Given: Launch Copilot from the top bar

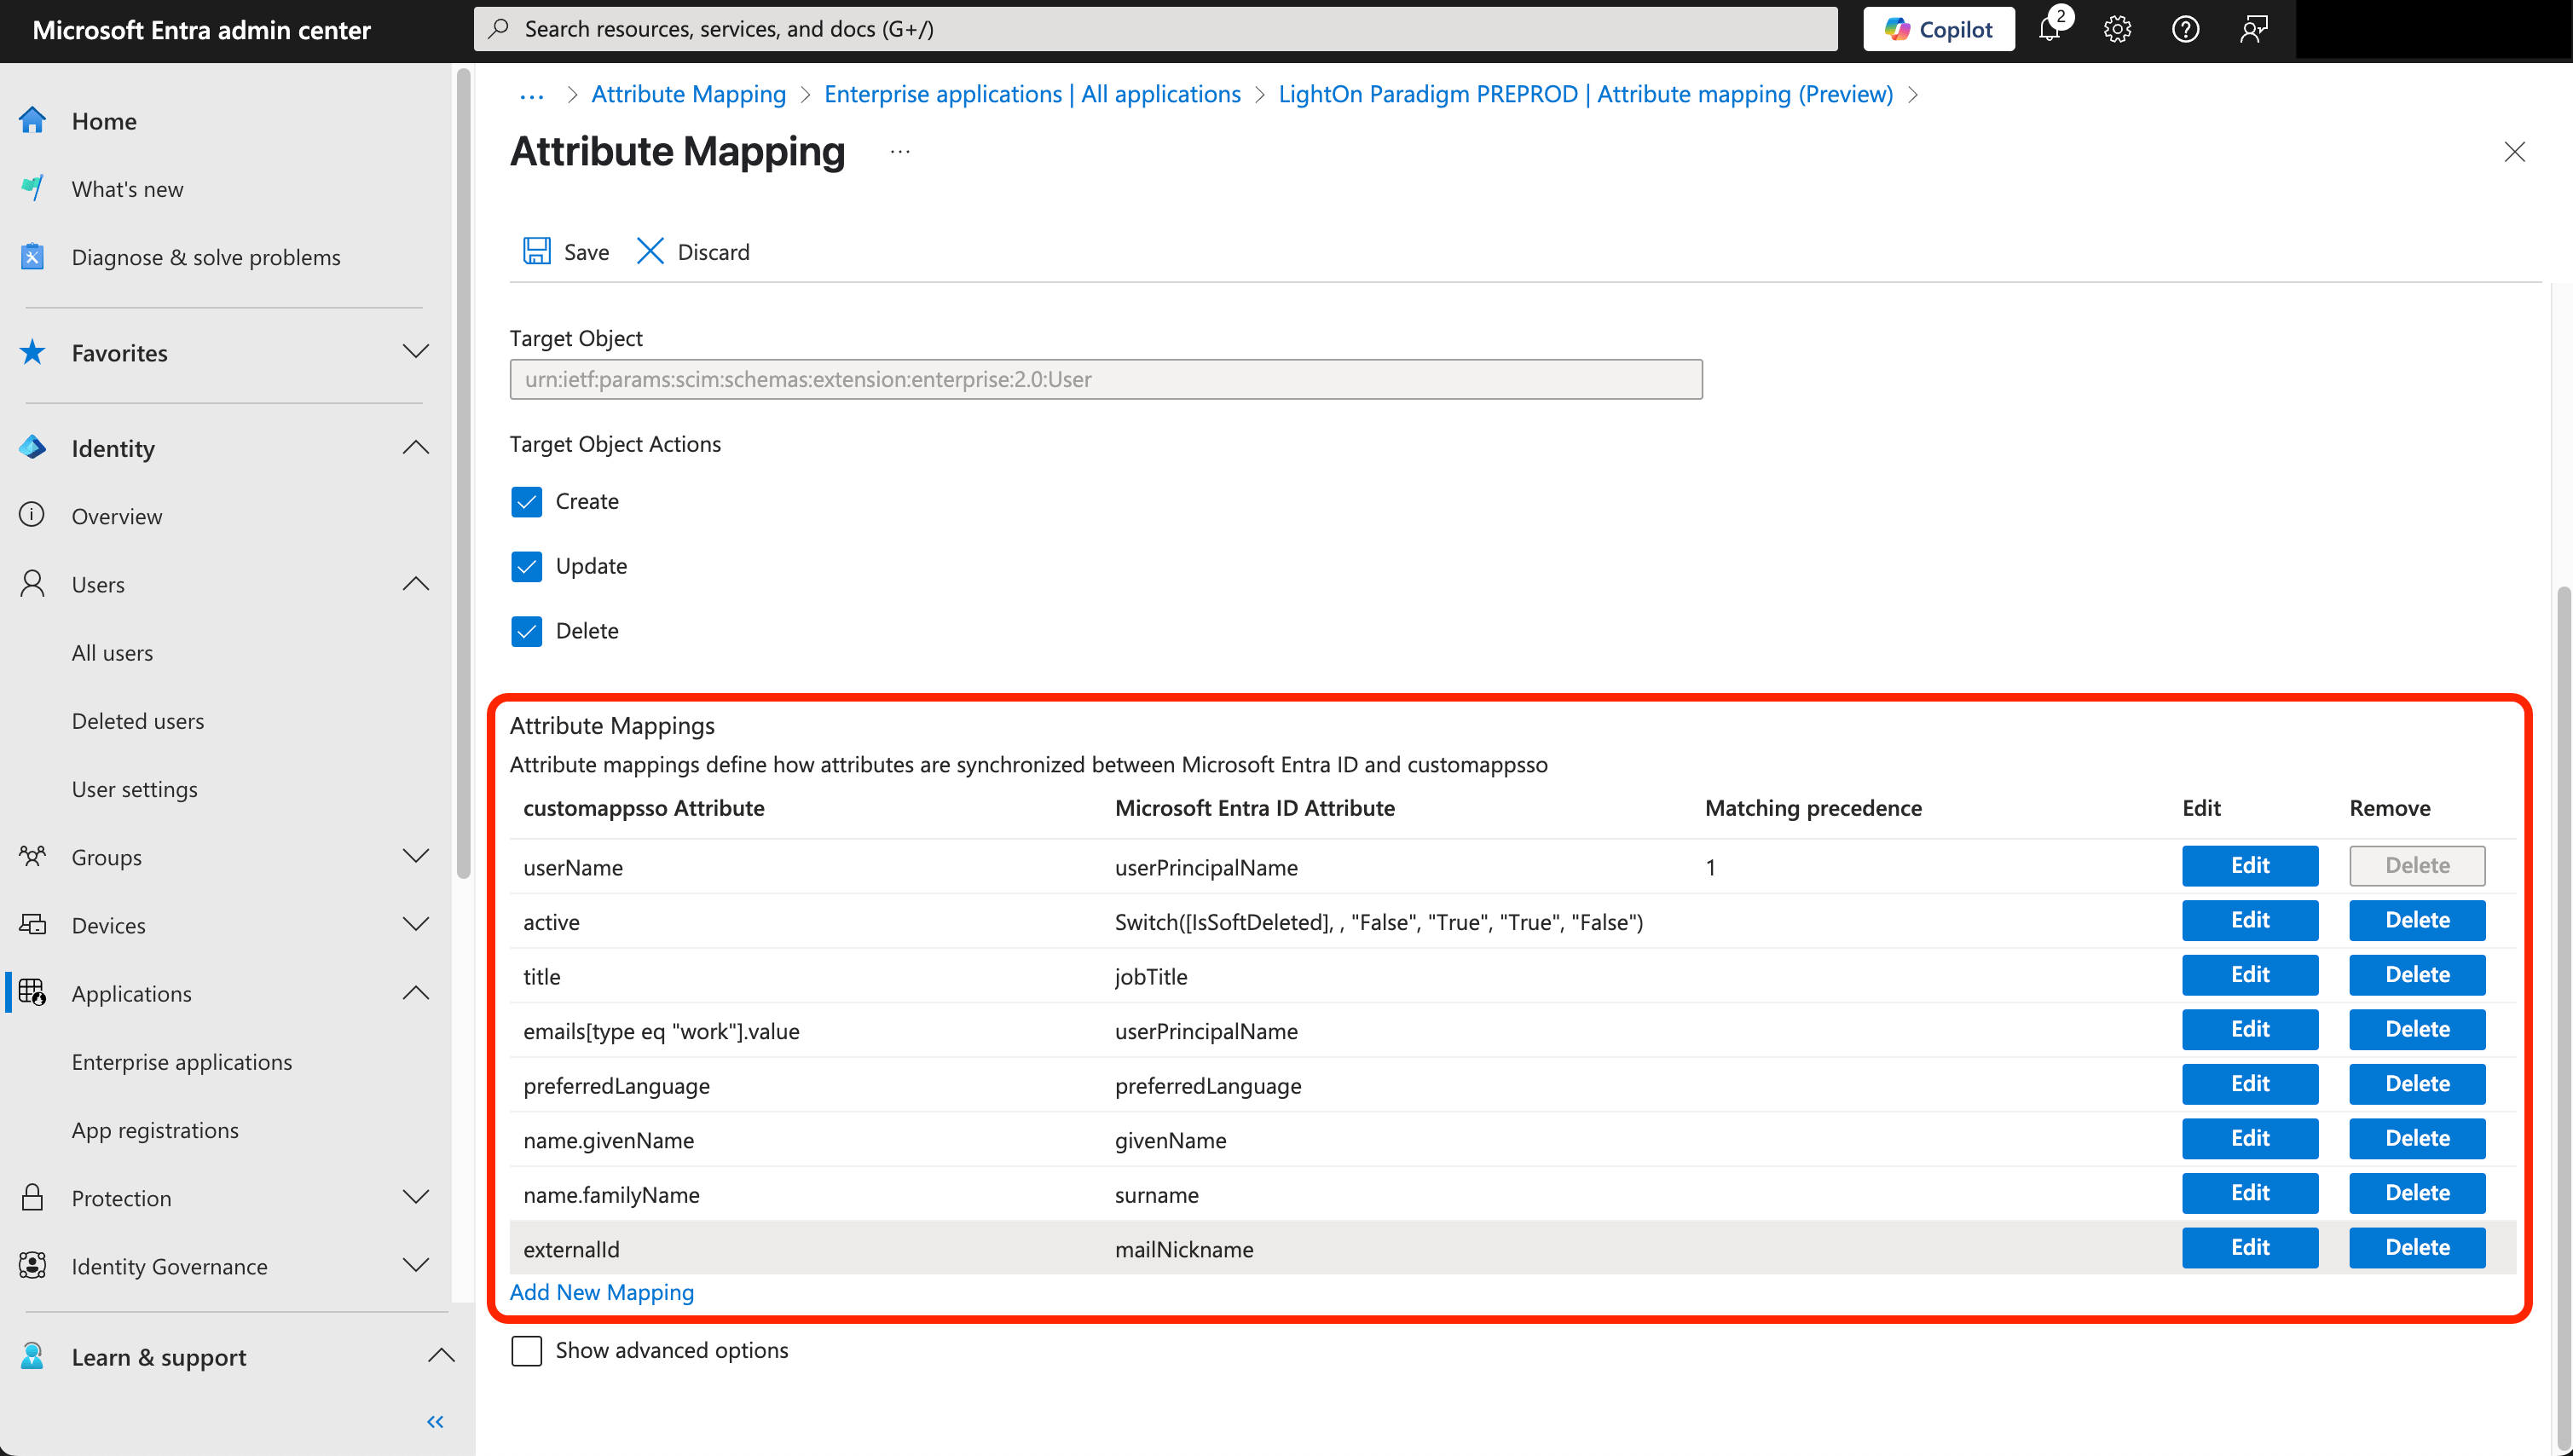Looking at the screenshot, I should pyautogui.click(x=1938, y=29).
